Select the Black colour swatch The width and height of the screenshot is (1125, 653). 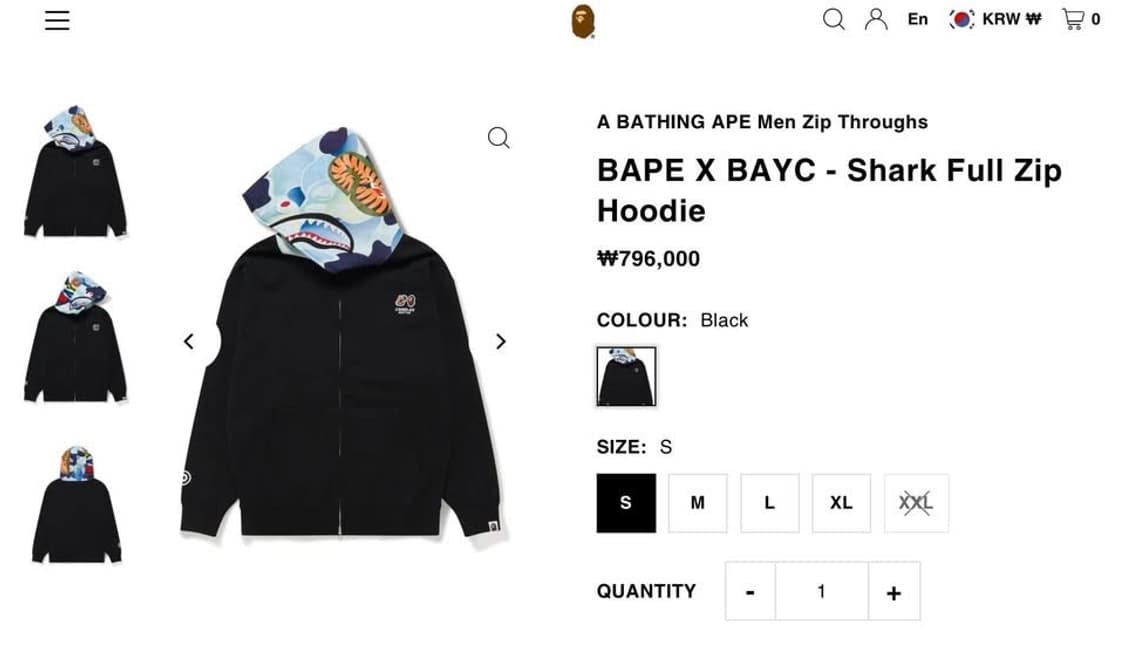click(626, 376)
